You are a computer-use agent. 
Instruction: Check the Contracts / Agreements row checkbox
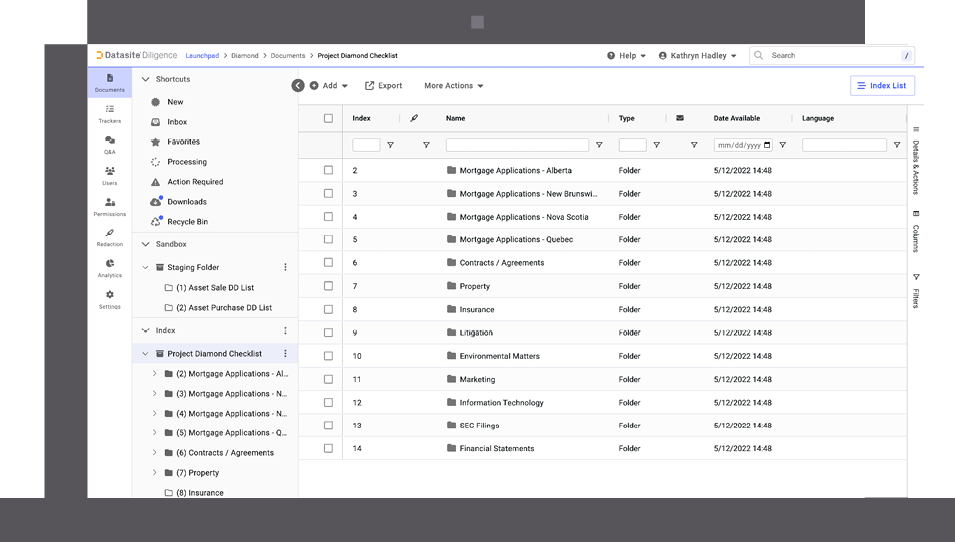coord(328,263)
